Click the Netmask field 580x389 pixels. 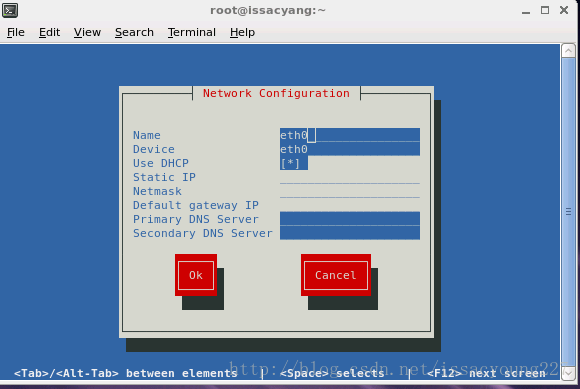click(350, 192)
